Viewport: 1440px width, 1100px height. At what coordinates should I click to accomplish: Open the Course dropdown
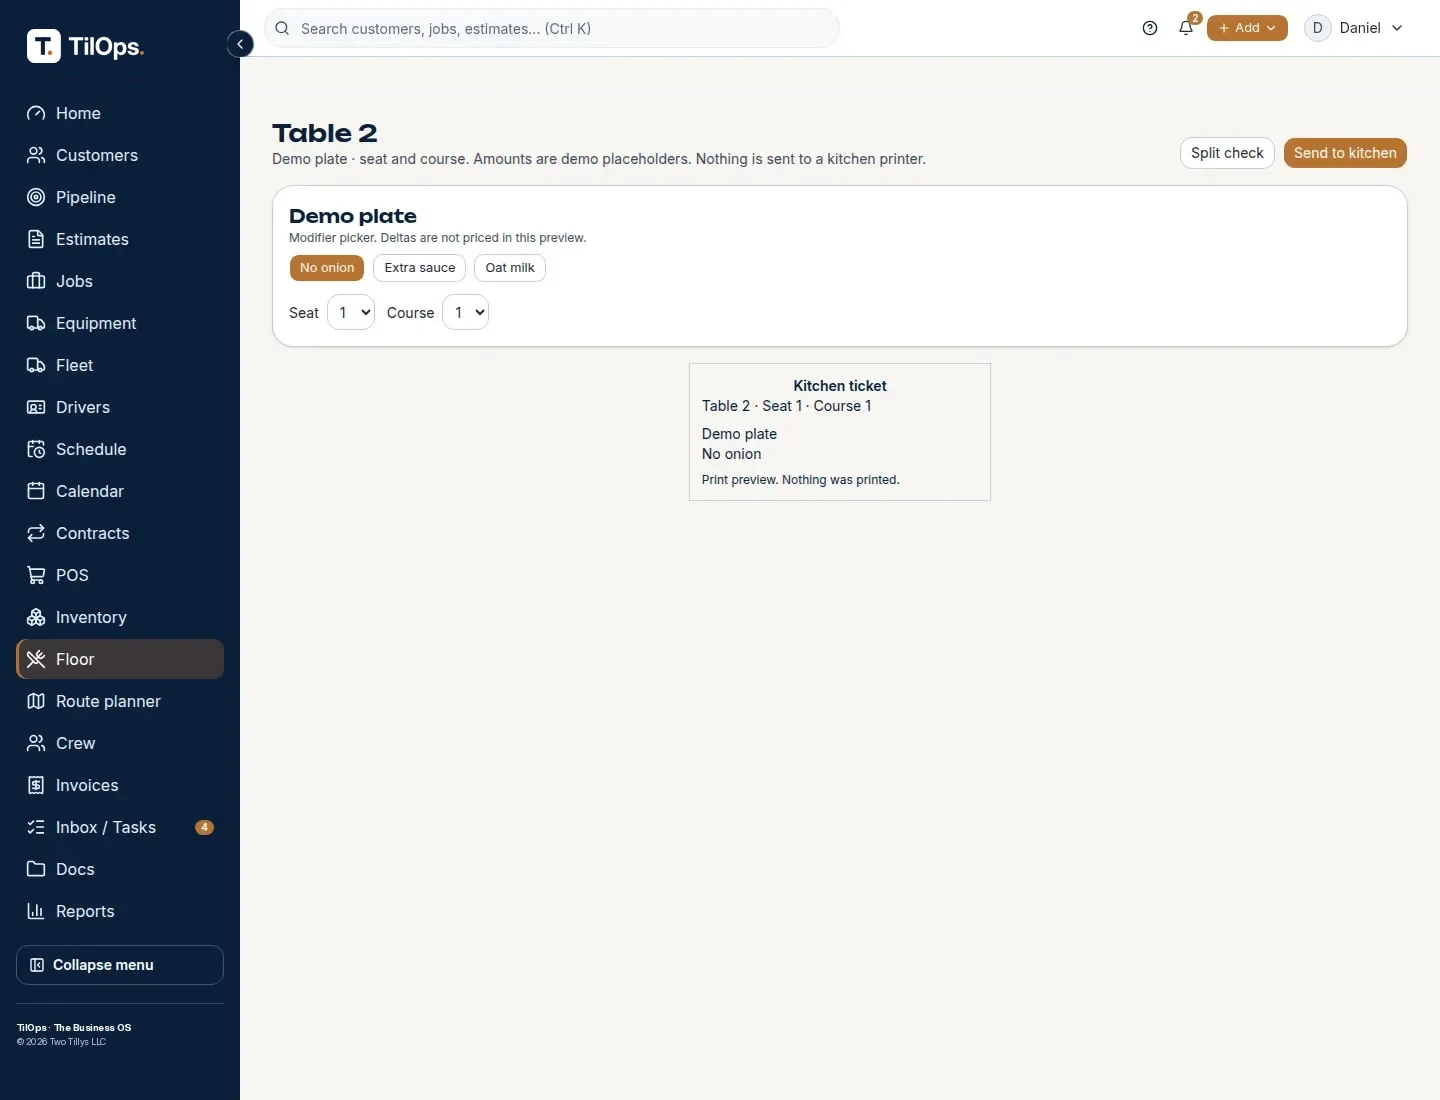point(465,312)
